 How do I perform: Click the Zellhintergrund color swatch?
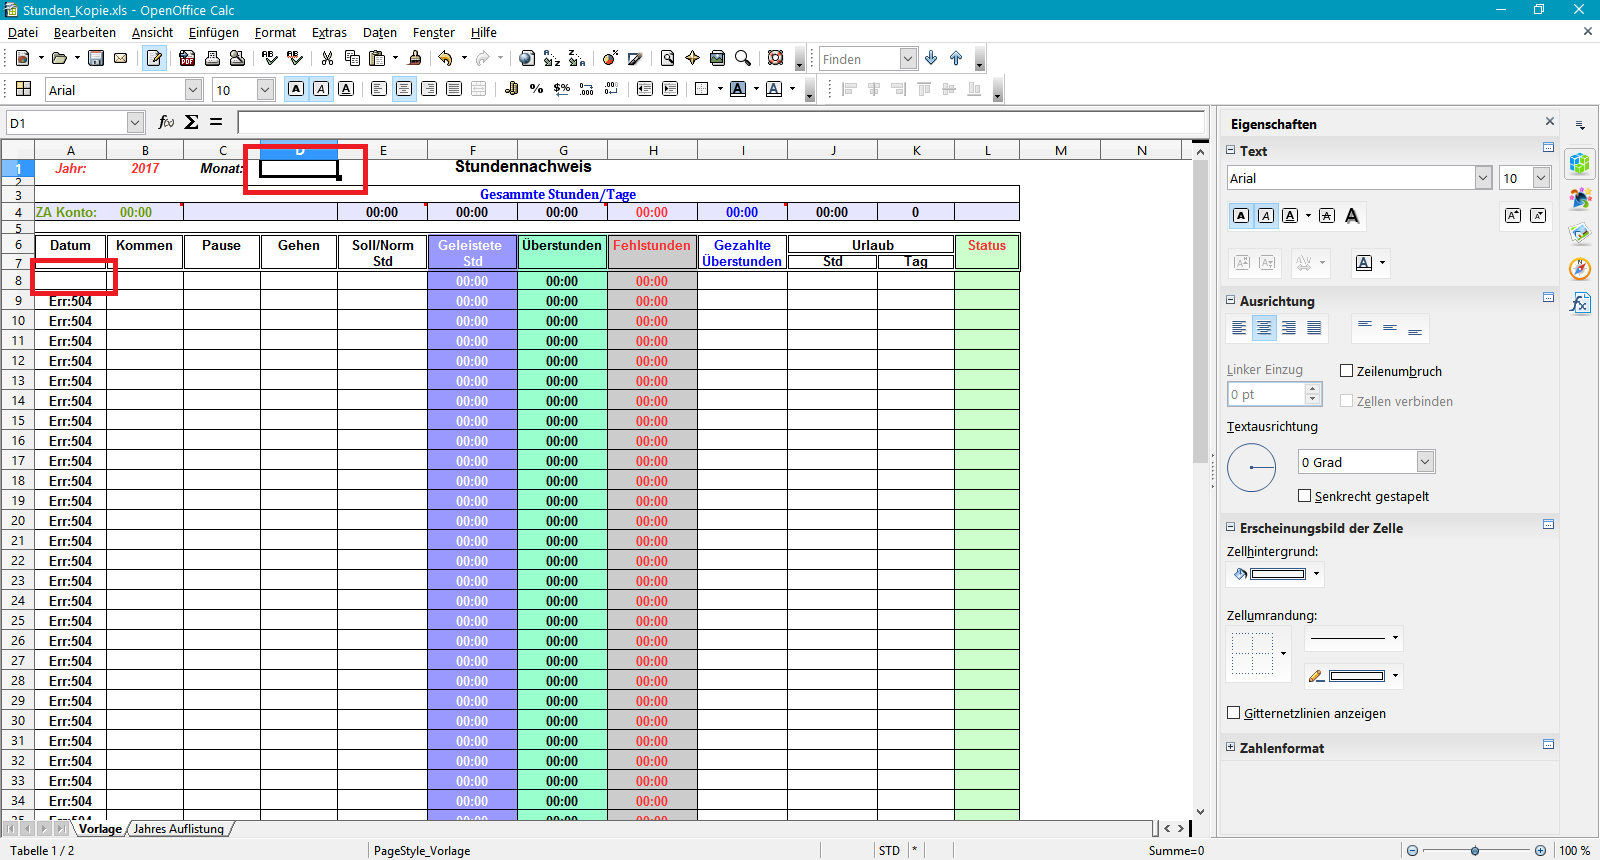[1277, 574]
